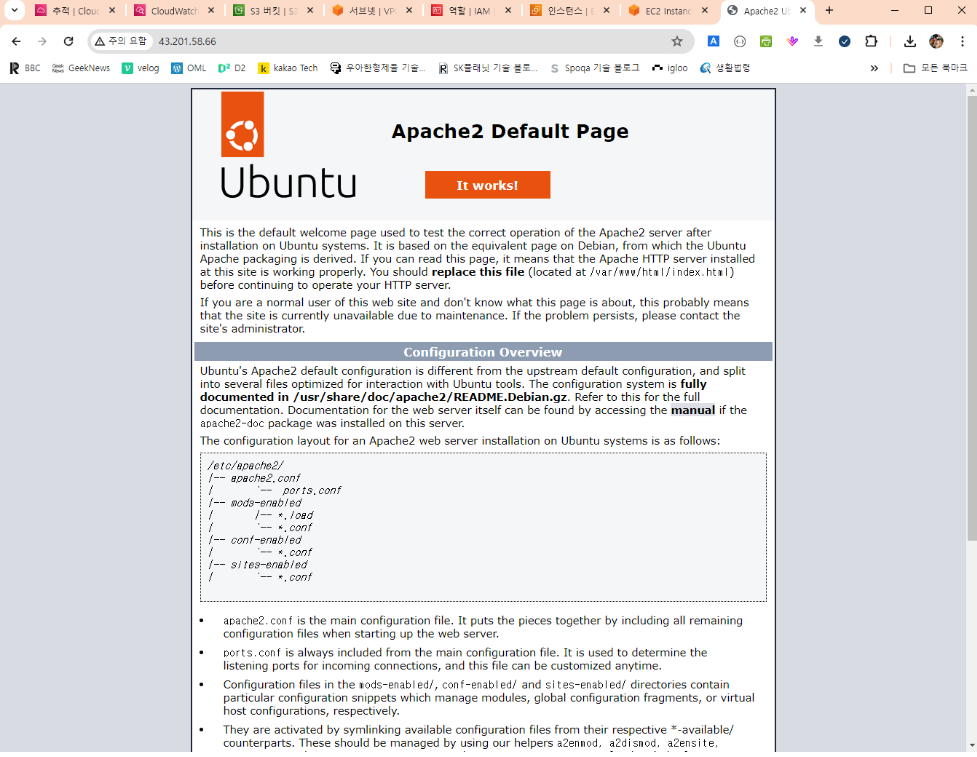
Task: Open the Extensions puzzle menu
Action: (871, 41)
